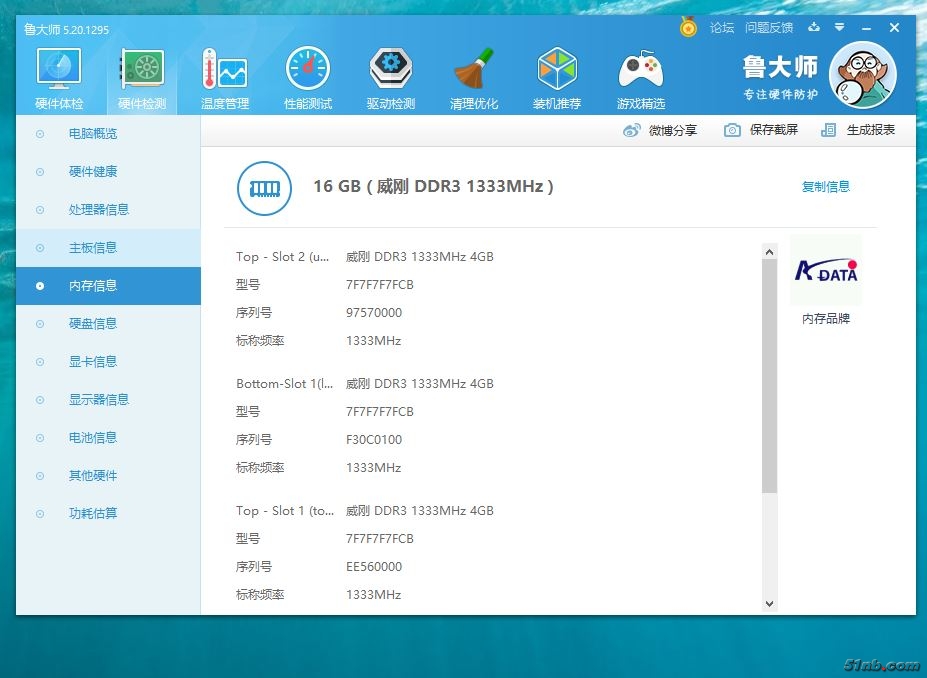The image size is (927, 678).
Task: Open 驱动检测 driver detection
Action: pyautogui.click(x=391, y=79)
